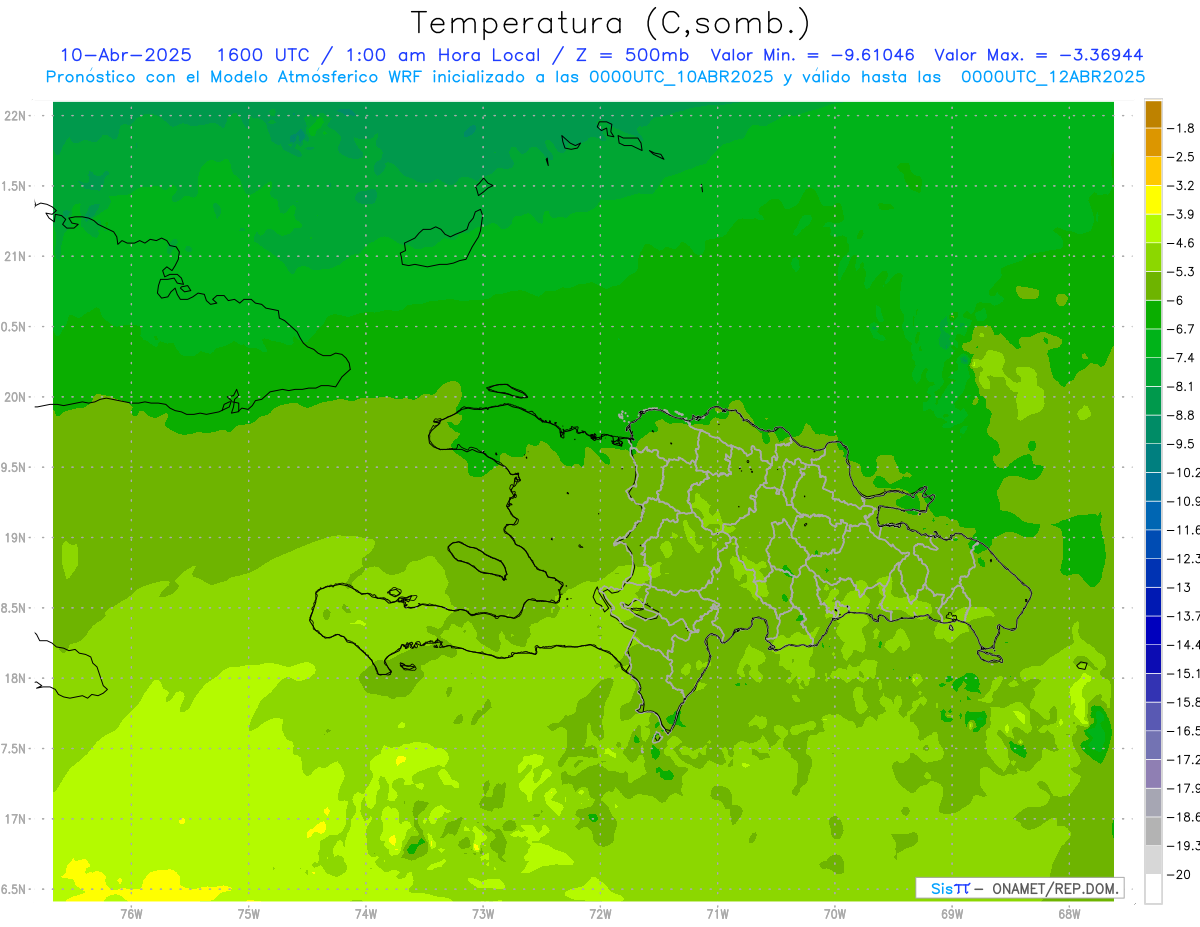1200x927 pixels.
Task: Click the '-8.1' colorbar value
Action: [x=1181, y=386]
